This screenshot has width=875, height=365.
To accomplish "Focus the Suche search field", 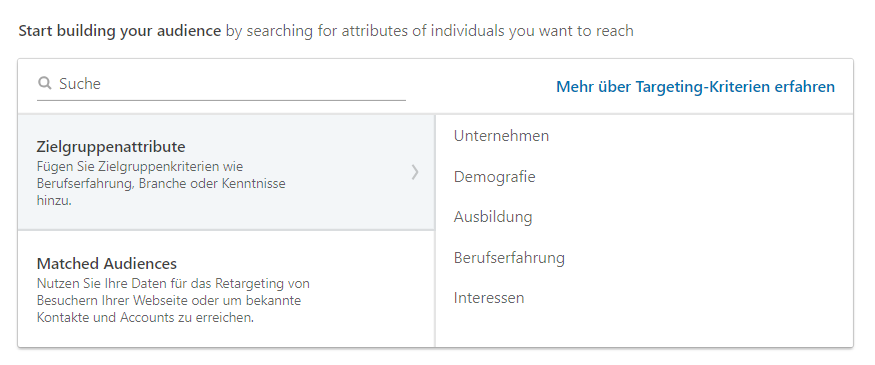I will 221,84.
